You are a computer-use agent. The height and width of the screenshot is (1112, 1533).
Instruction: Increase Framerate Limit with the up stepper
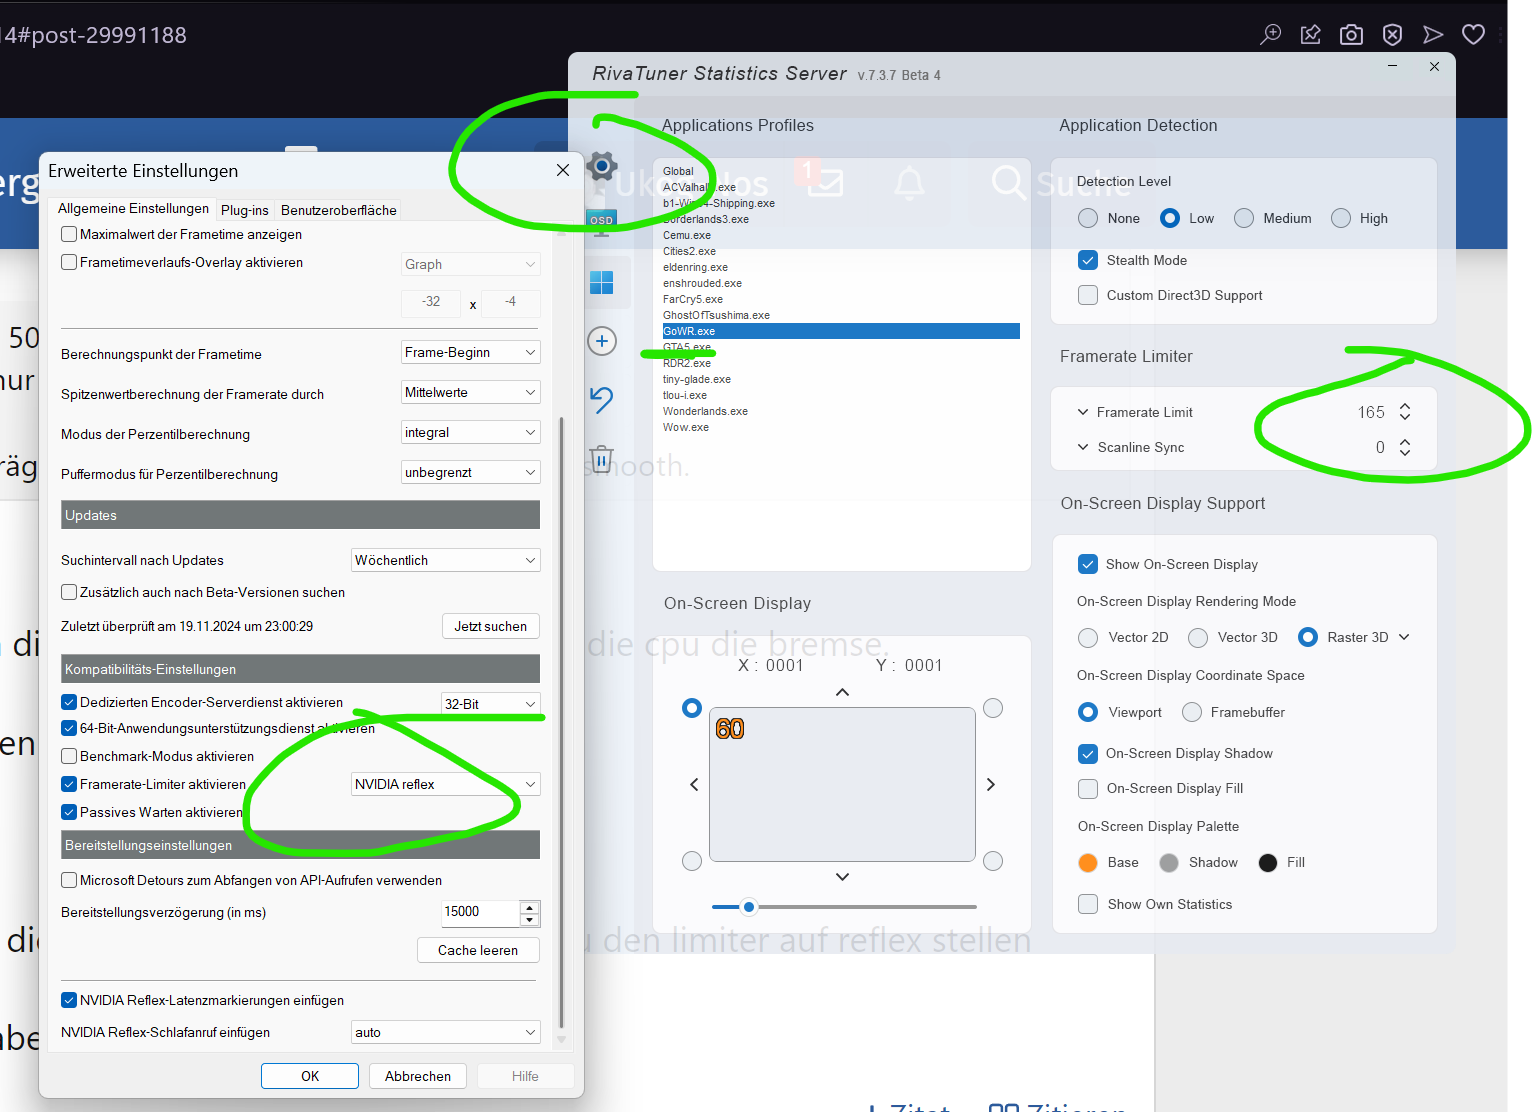tap(1405, 406)
